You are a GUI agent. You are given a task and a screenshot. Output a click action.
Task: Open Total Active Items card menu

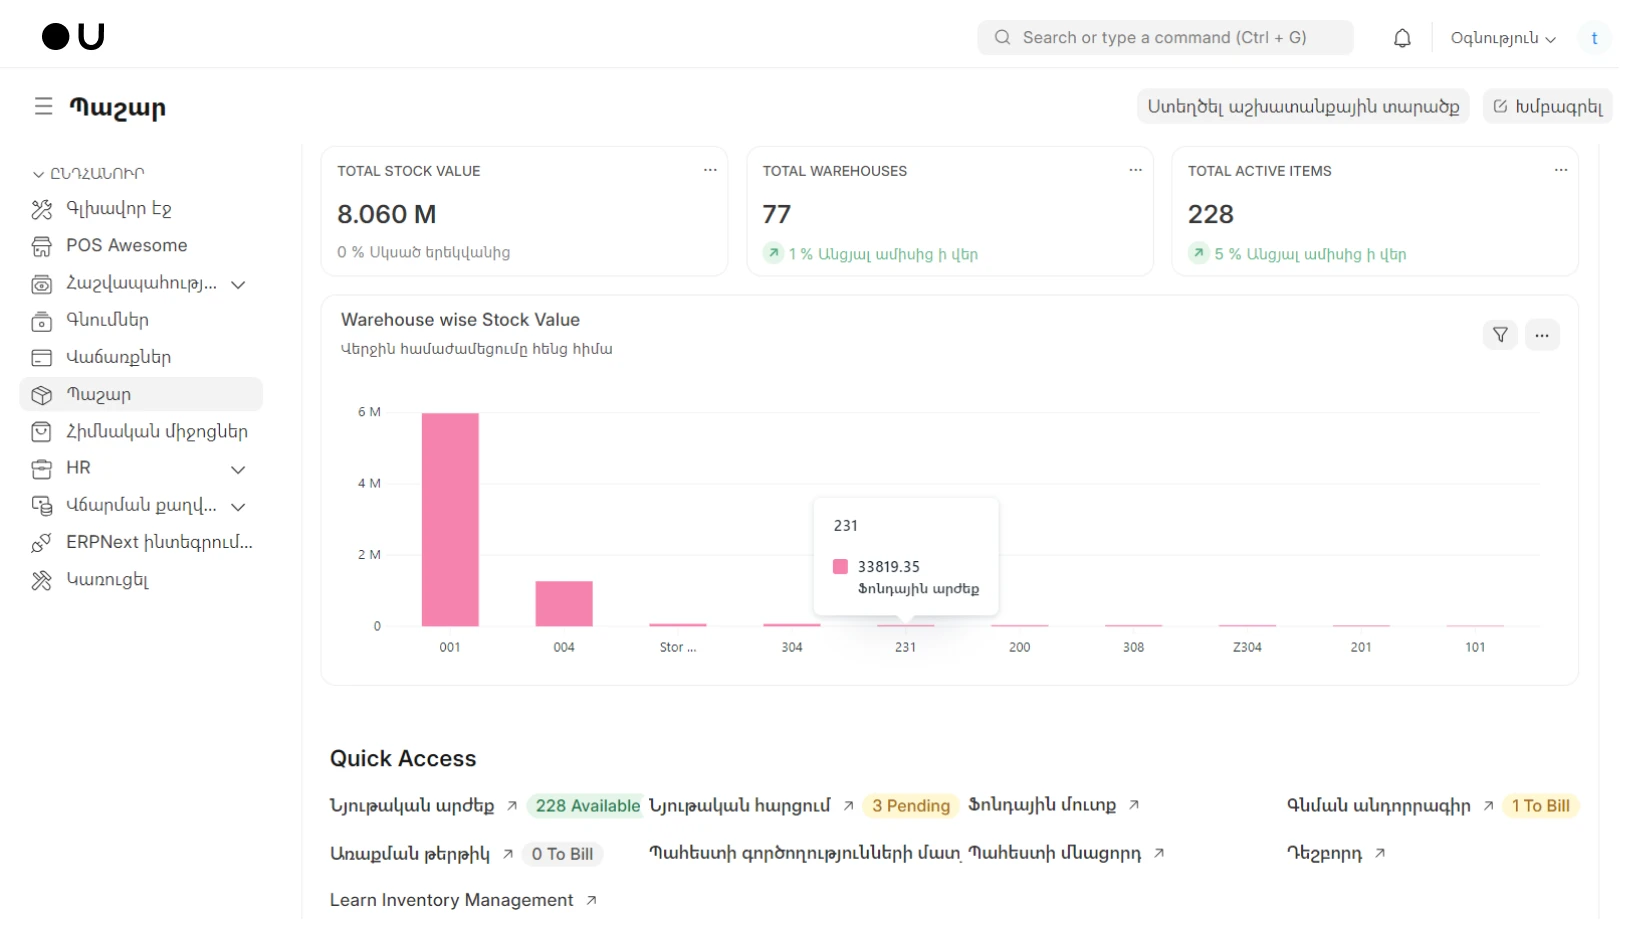(1560, 170)
